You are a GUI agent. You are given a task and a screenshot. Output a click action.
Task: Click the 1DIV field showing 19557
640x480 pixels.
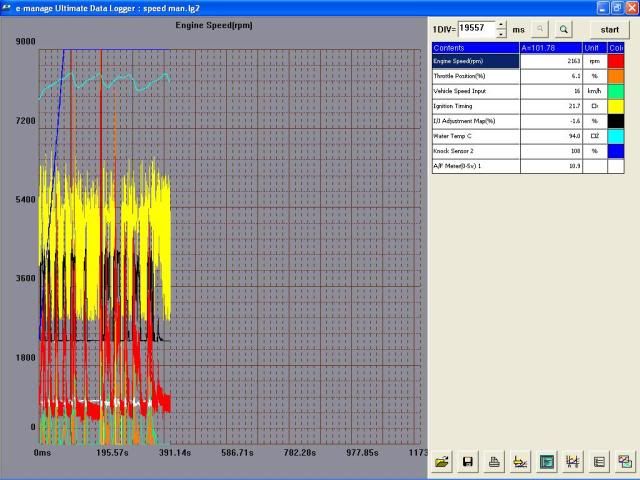477,29
